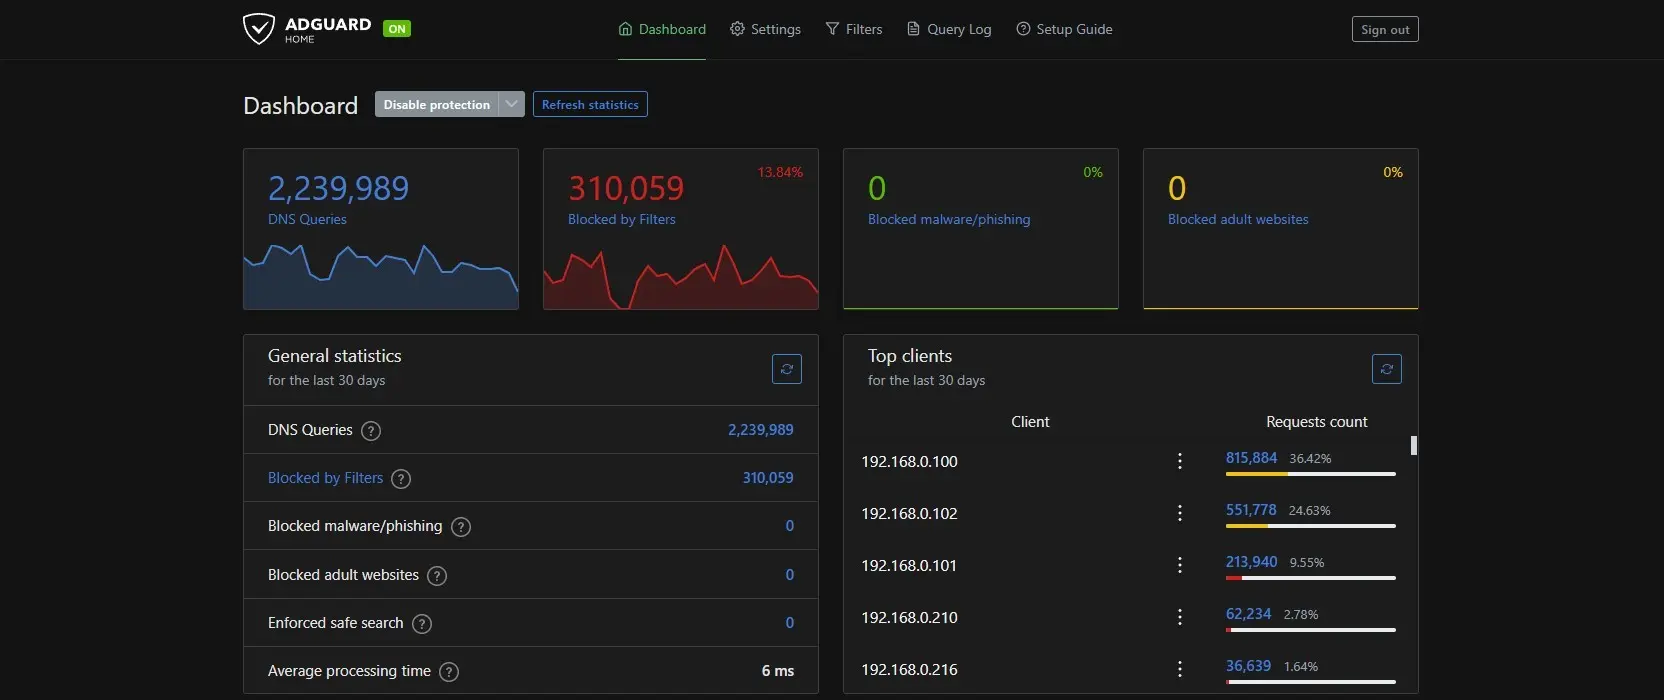The height and width of the screenshot is (700, 1664).
Task: Select client address 192.168.0.101
Action: point(909,565)
